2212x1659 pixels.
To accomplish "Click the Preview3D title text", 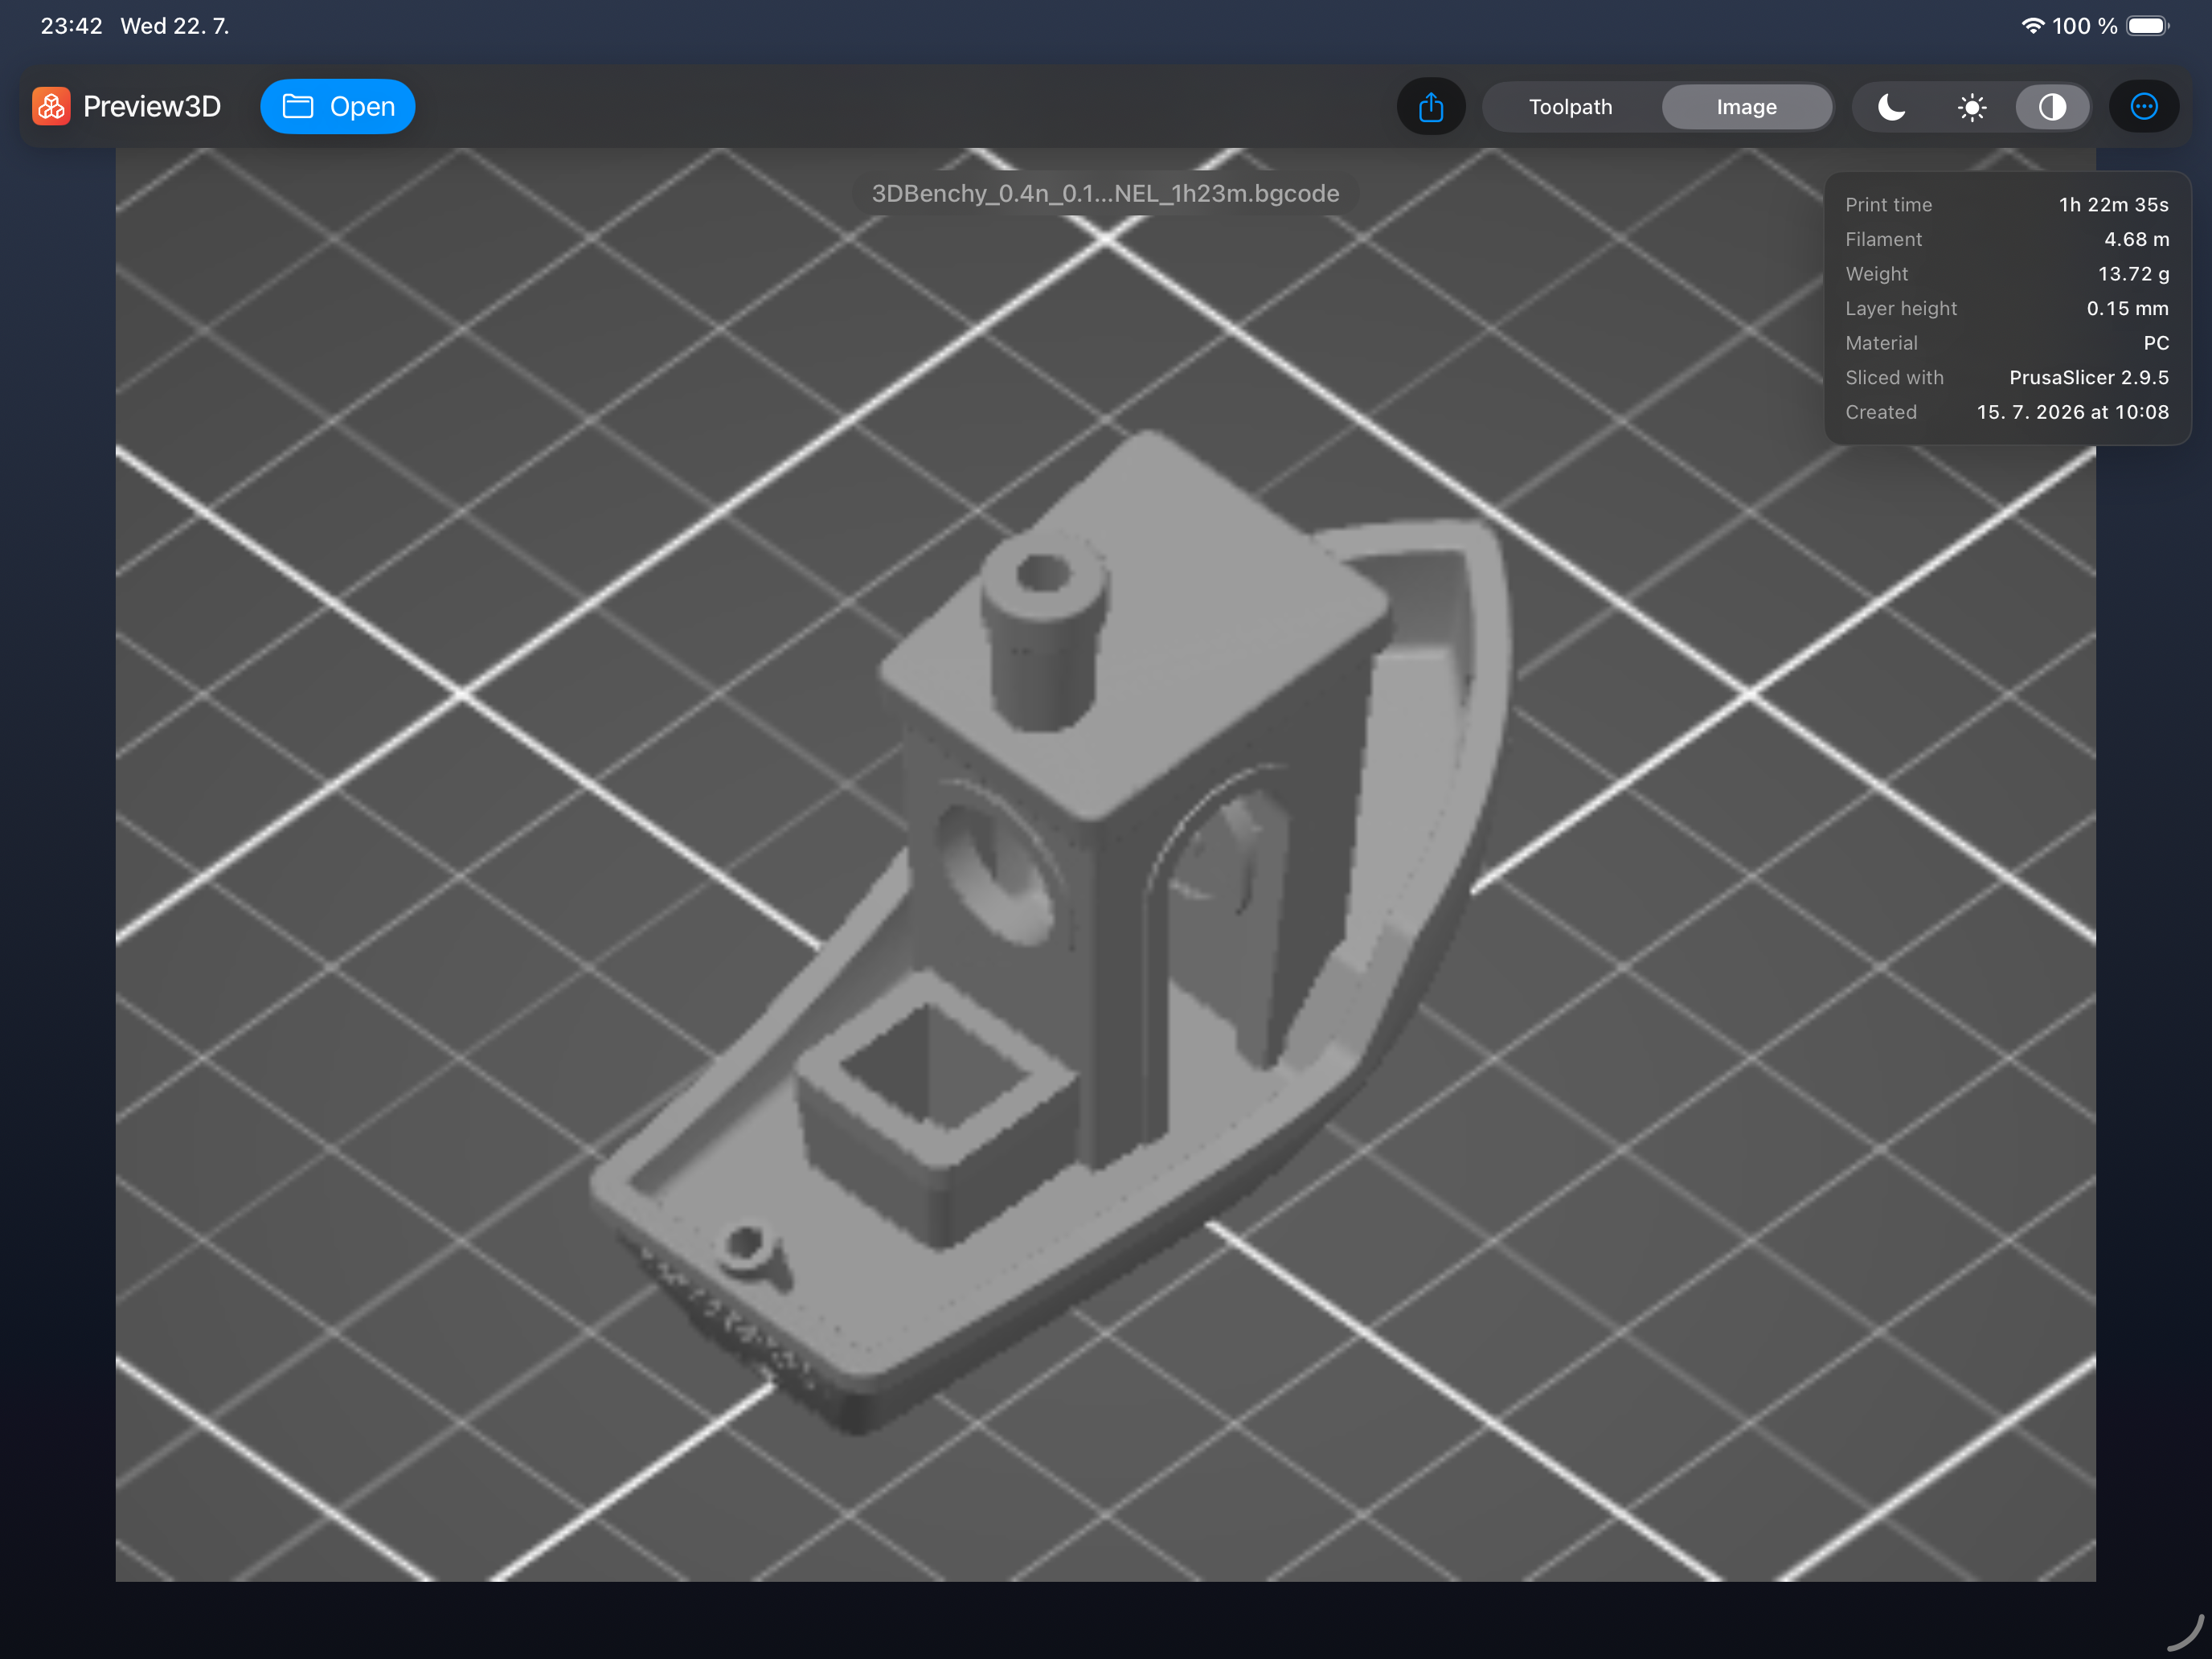I will click(152, 106).
